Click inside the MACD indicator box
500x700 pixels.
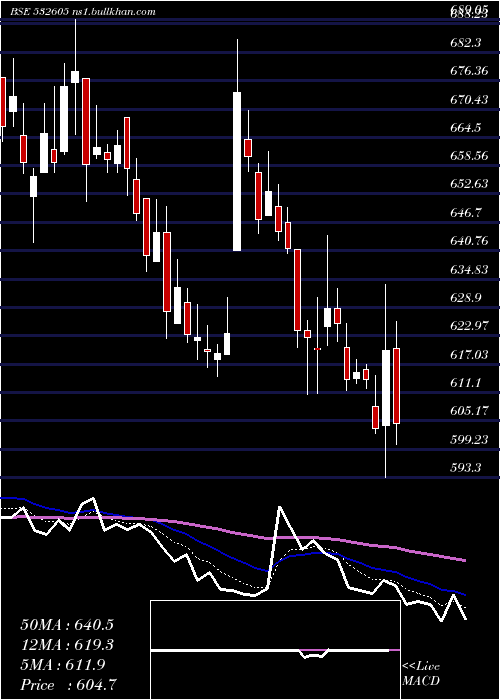[x=275, y=650]
